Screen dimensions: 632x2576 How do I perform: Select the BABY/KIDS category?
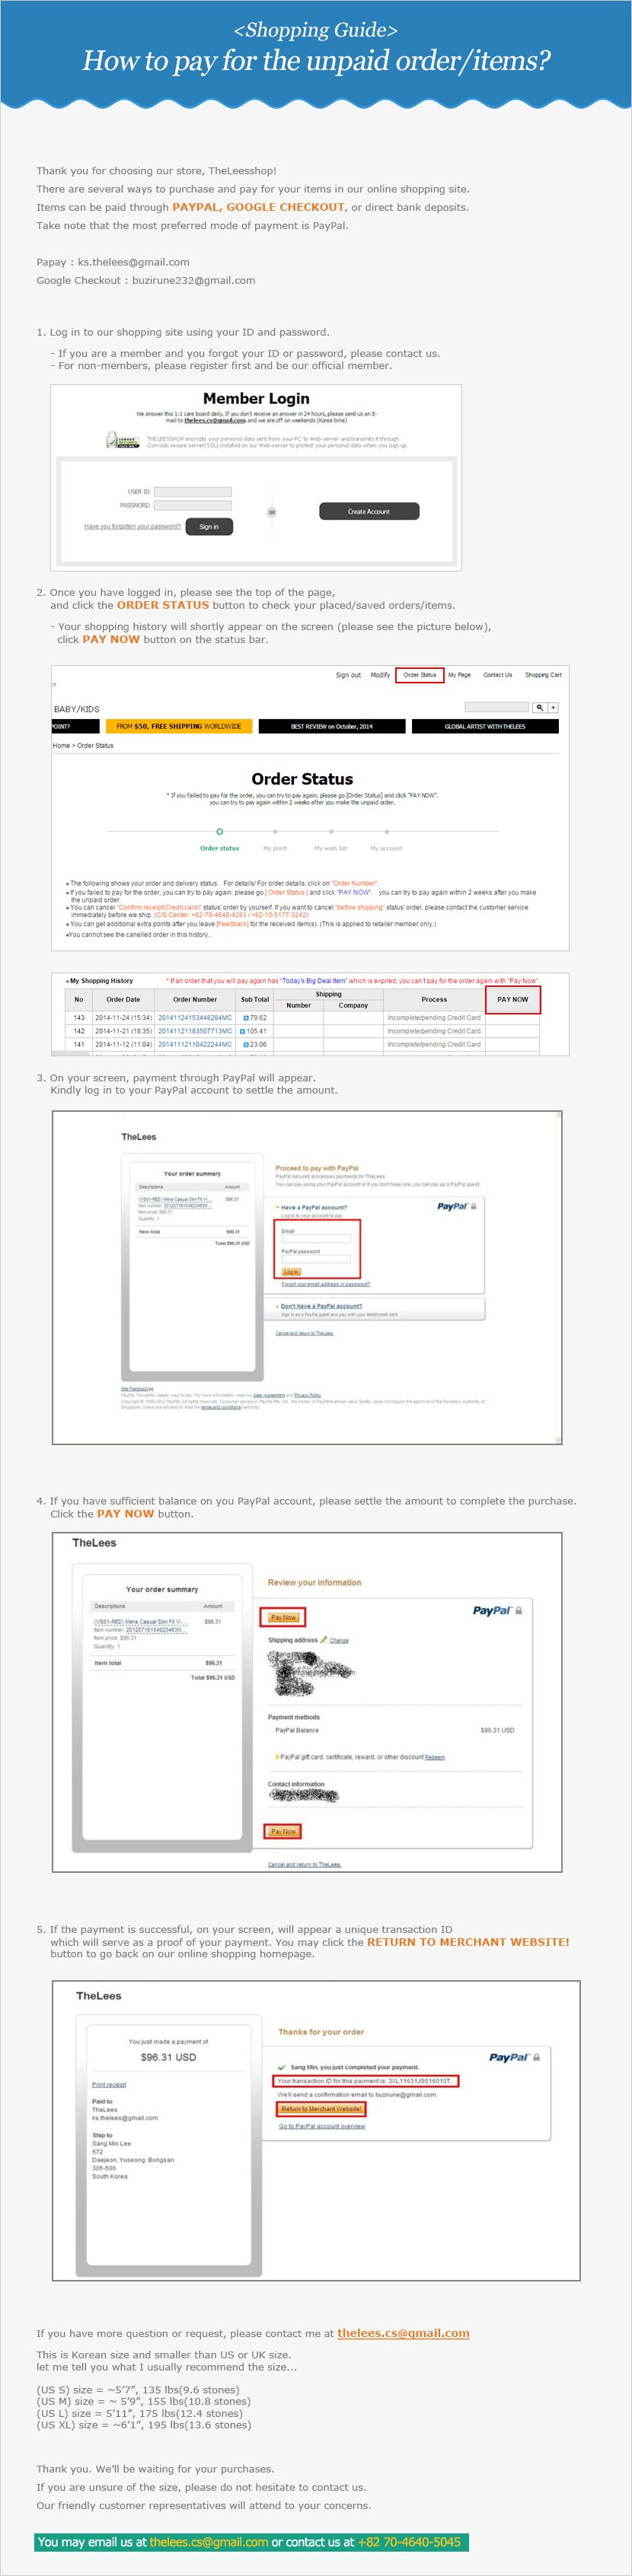tap(77, 709)
